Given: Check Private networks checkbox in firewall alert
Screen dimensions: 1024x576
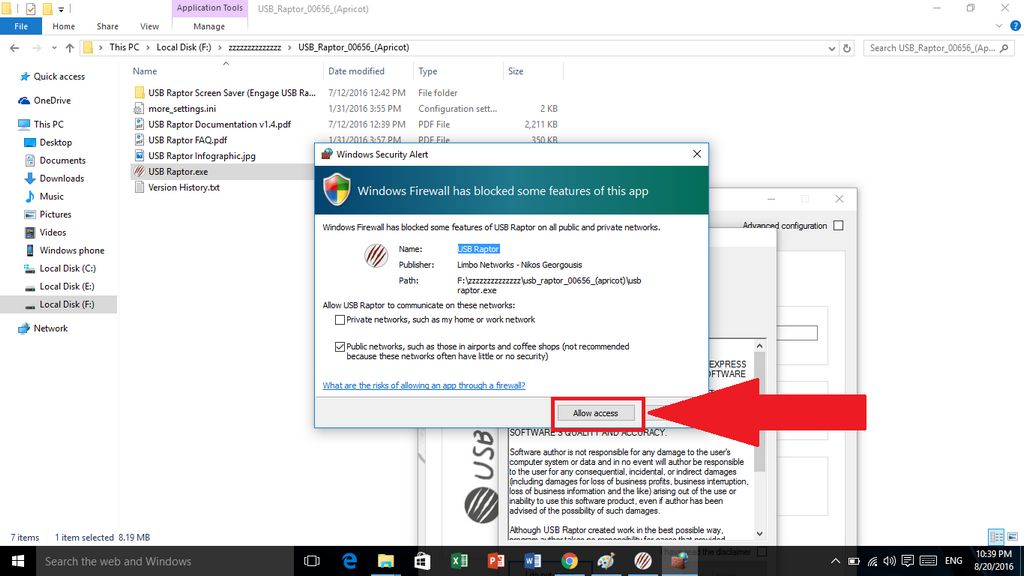Looking at the screenshot, I should pyautogui.click(x=340, y=320).
